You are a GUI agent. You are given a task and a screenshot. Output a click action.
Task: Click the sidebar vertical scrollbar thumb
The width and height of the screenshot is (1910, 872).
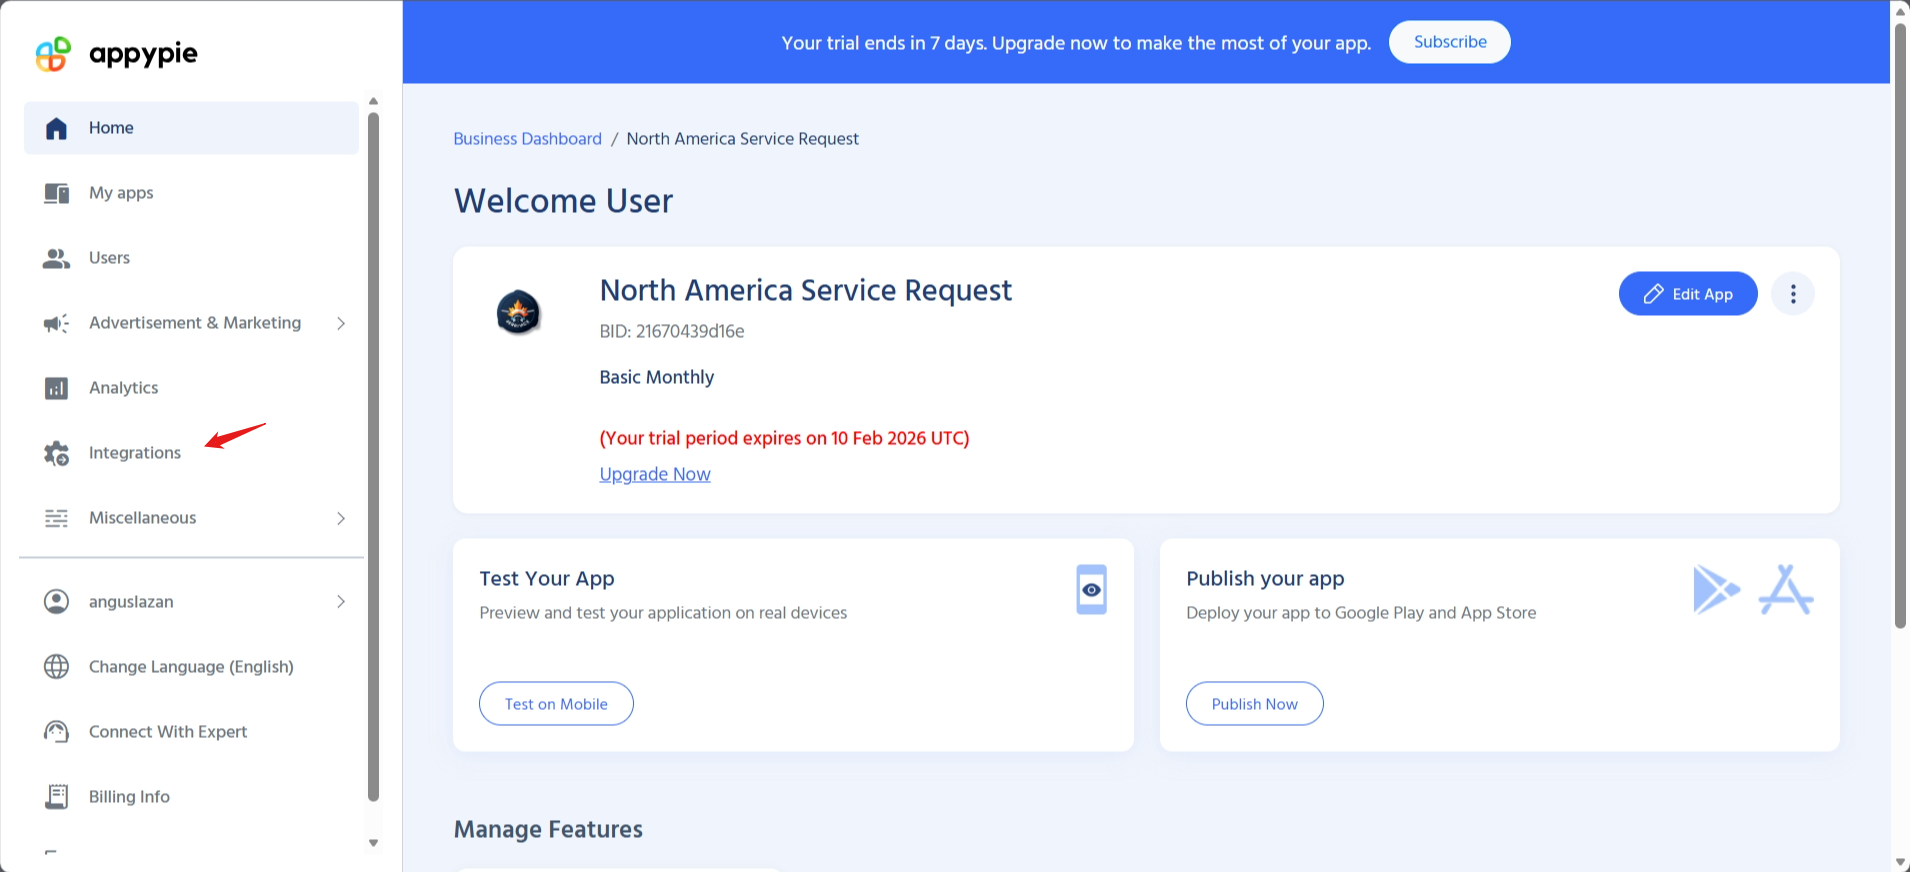pos(373,457)
